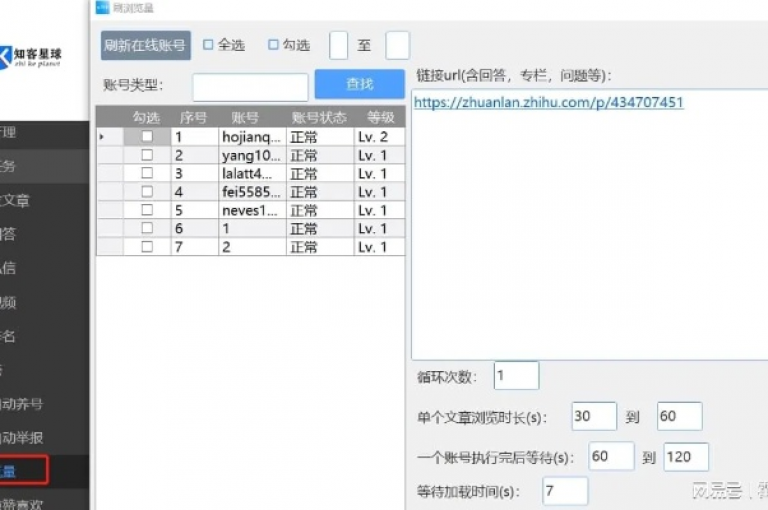The image size is (768, 510).
Task: Click the 刷新在线账号 button
Action: [145, 46]
